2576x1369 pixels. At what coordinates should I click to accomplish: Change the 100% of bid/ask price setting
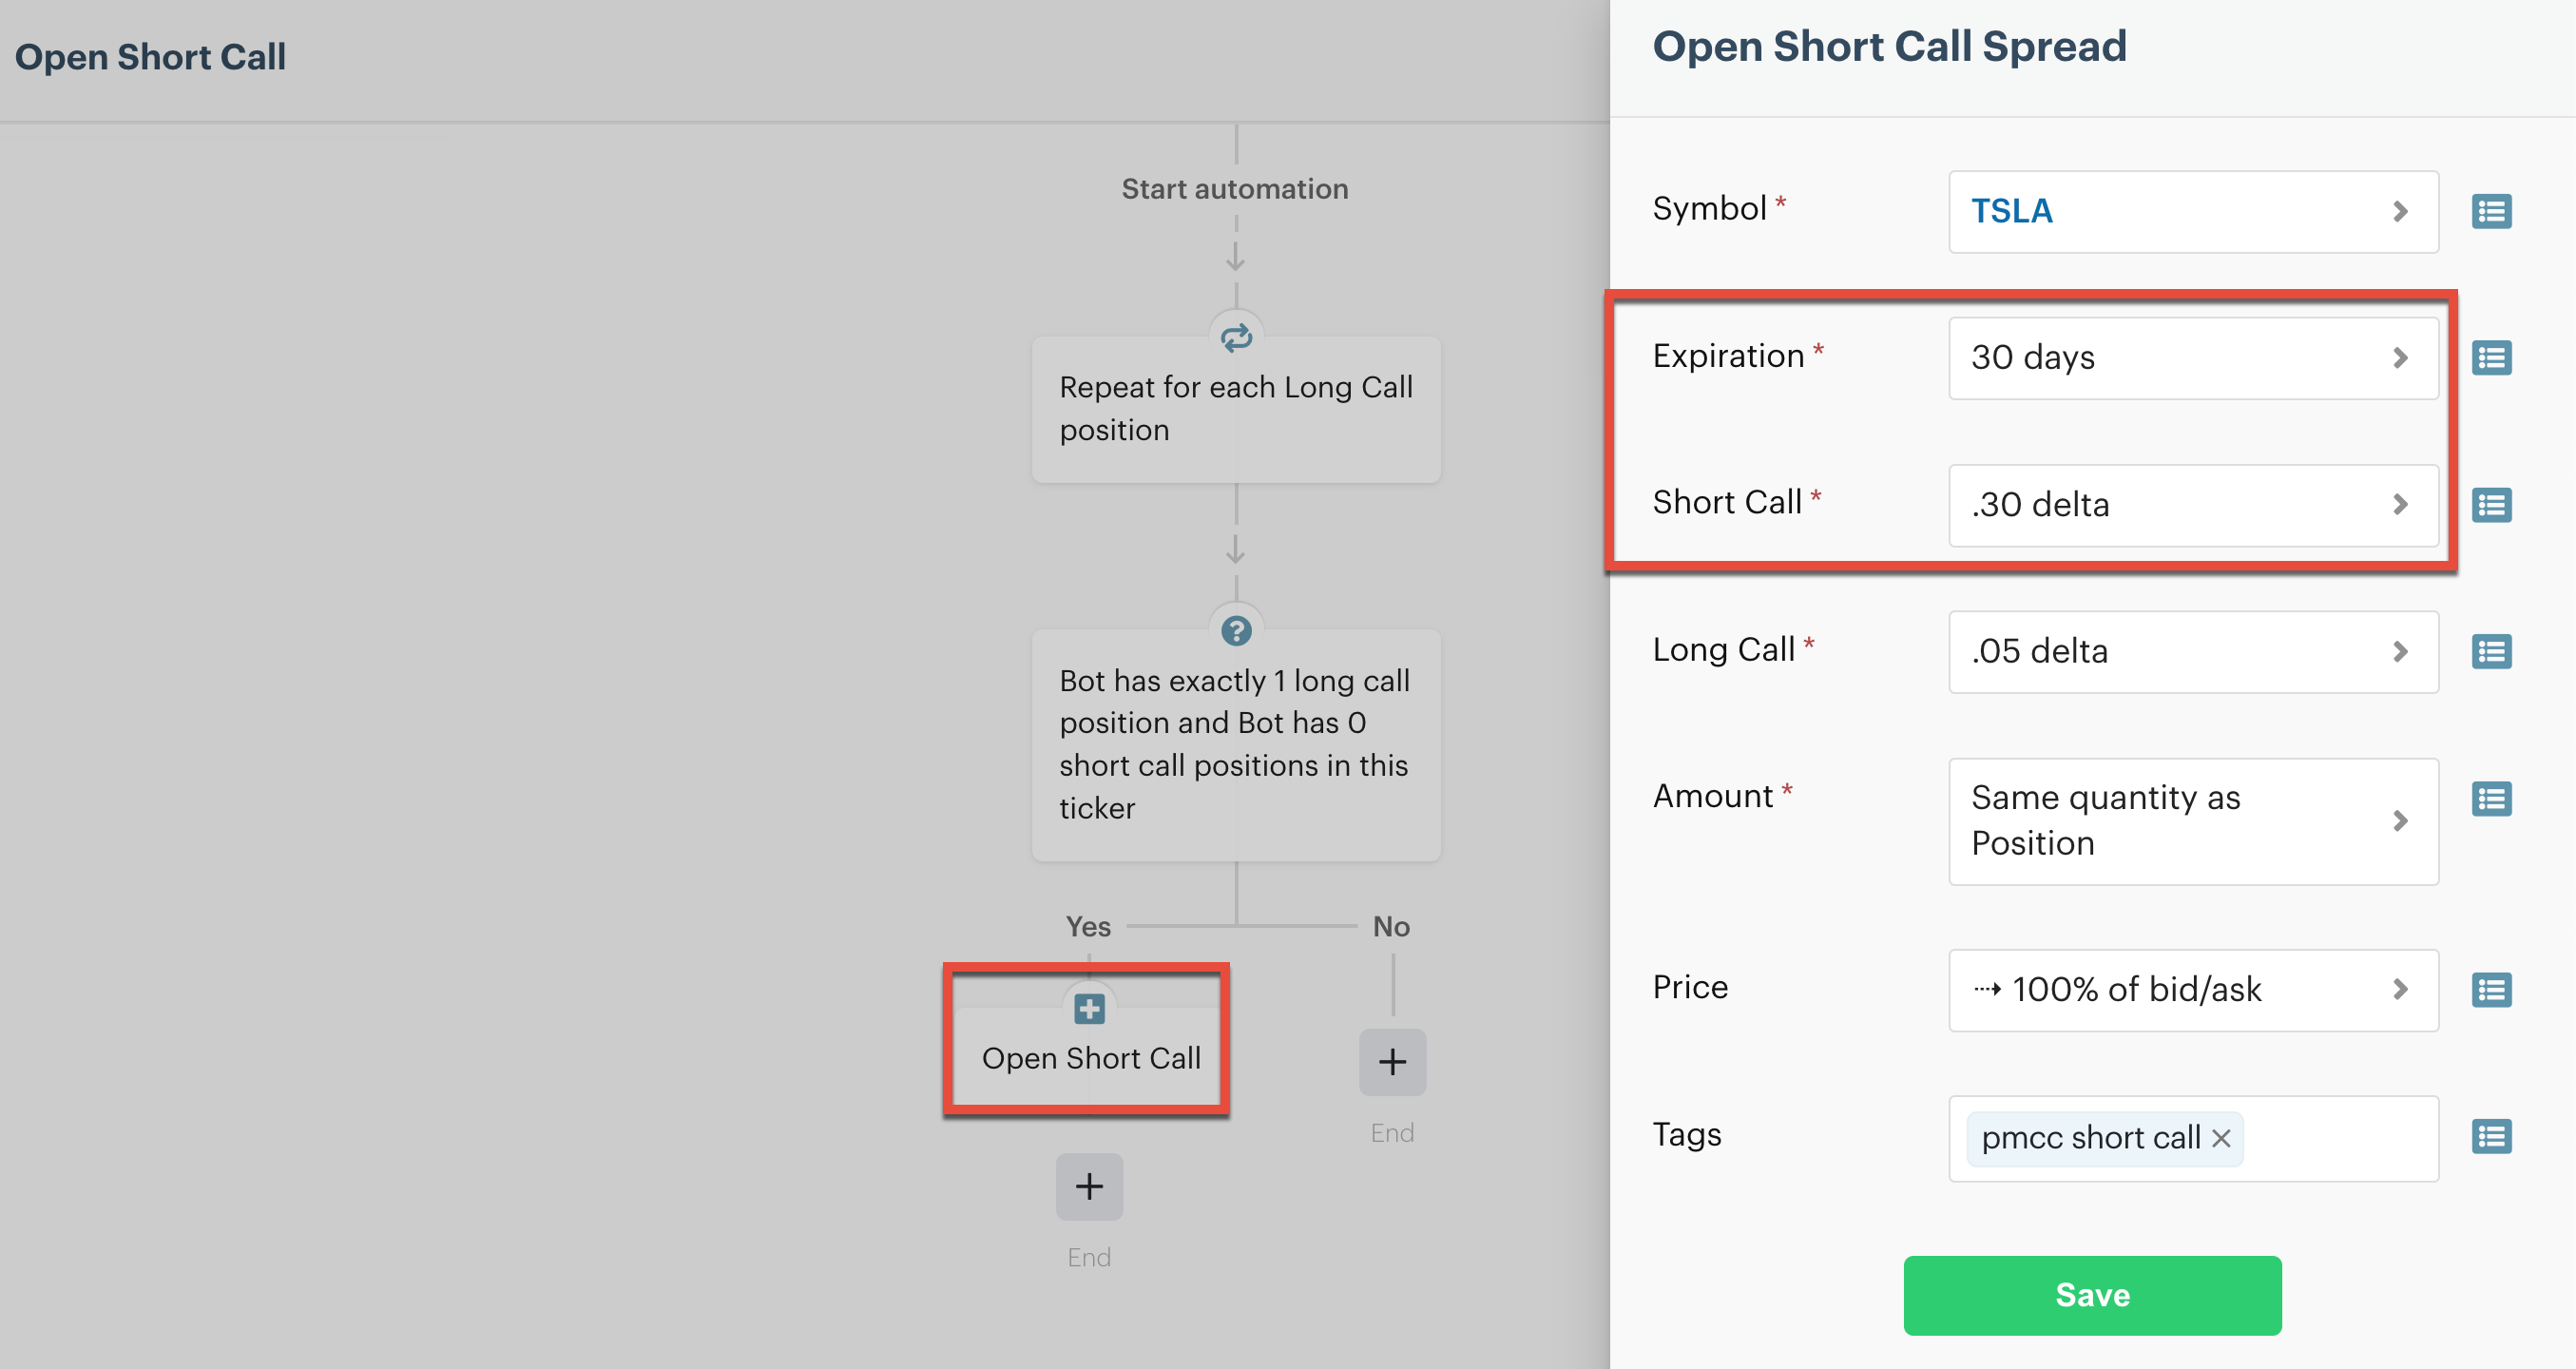pos(2192,990)
